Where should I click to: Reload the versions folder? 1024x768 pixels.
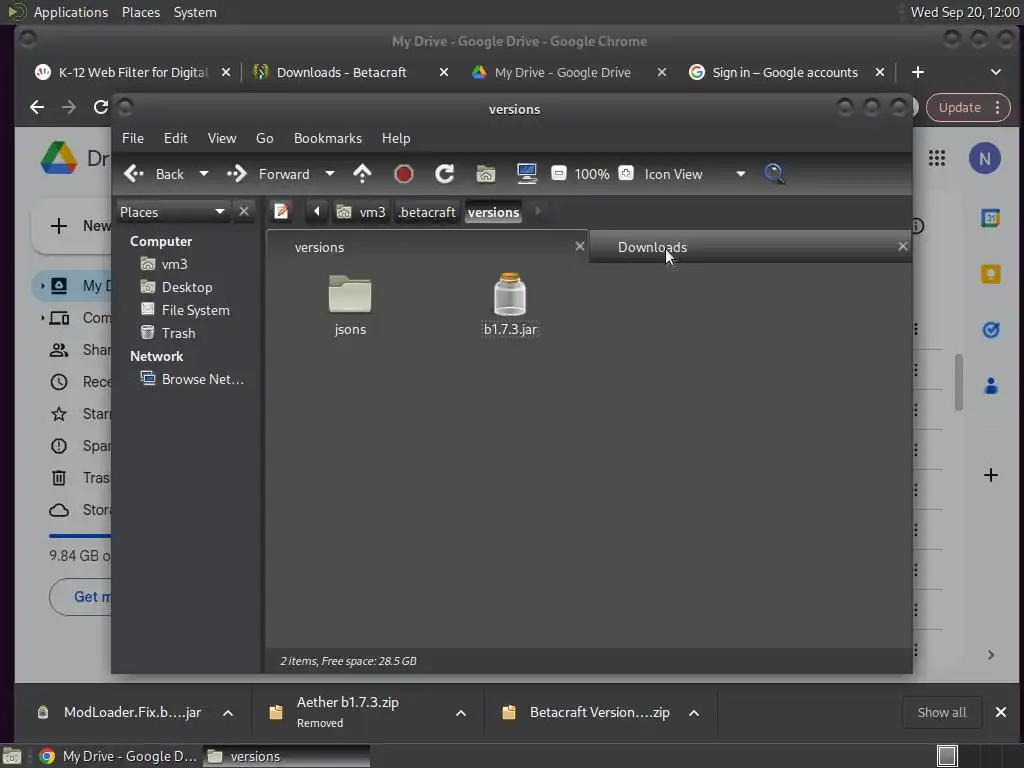coord(445,174)
